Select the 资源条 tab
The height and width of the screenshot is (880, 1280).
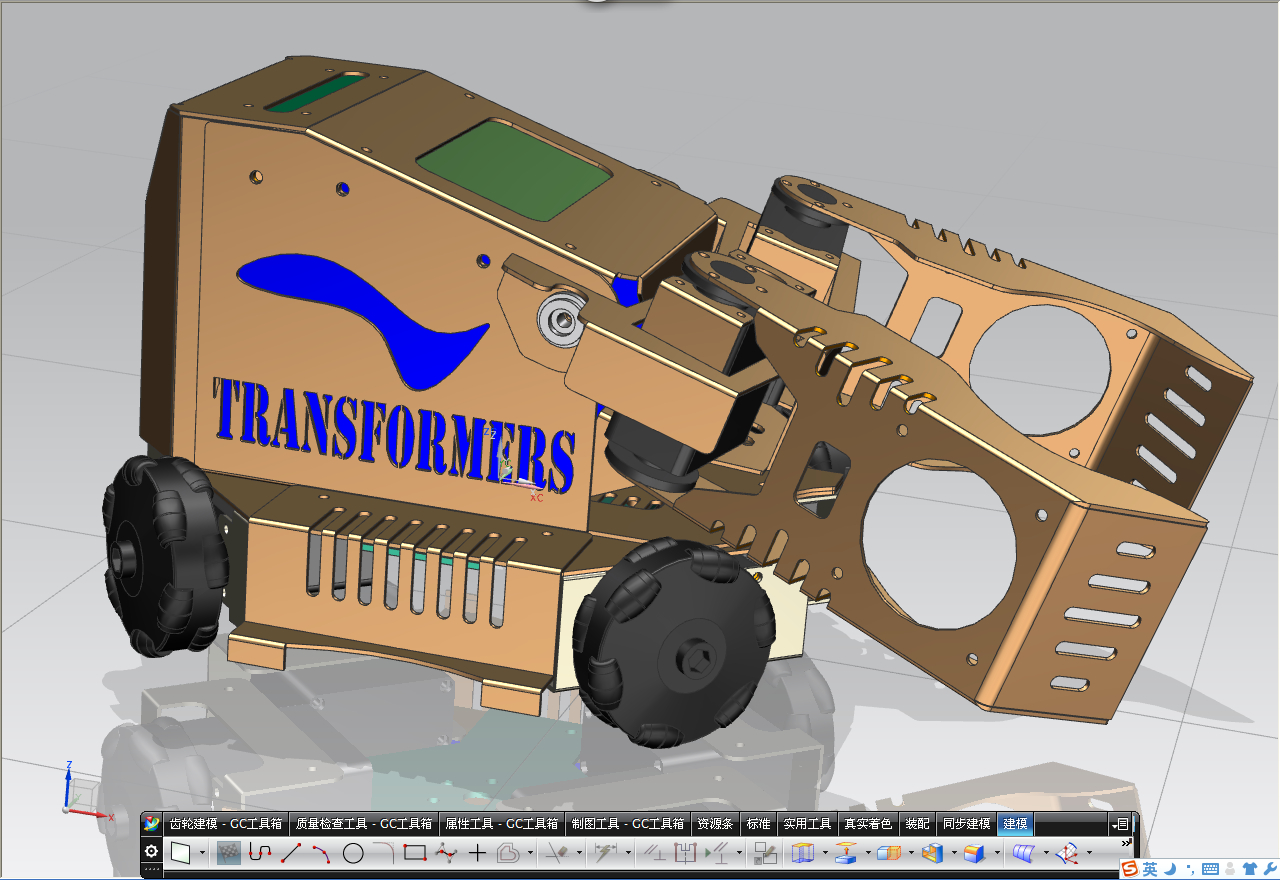pos(715,824)
